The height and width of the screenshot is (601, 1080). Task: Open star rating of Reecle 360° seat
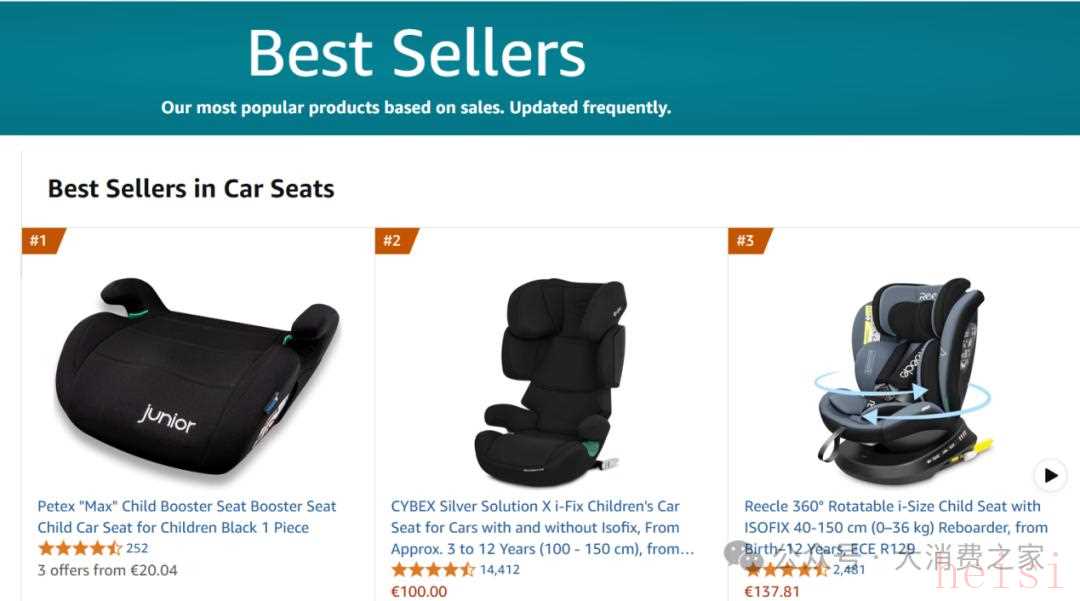click(x=786, y=570)
